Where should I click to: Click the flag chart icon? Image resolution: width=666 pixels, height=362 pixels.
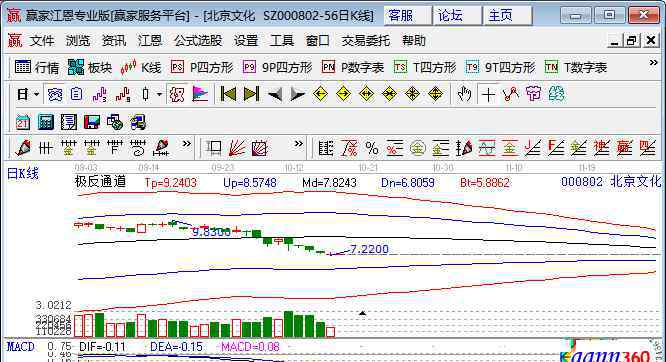click(200, 94)
